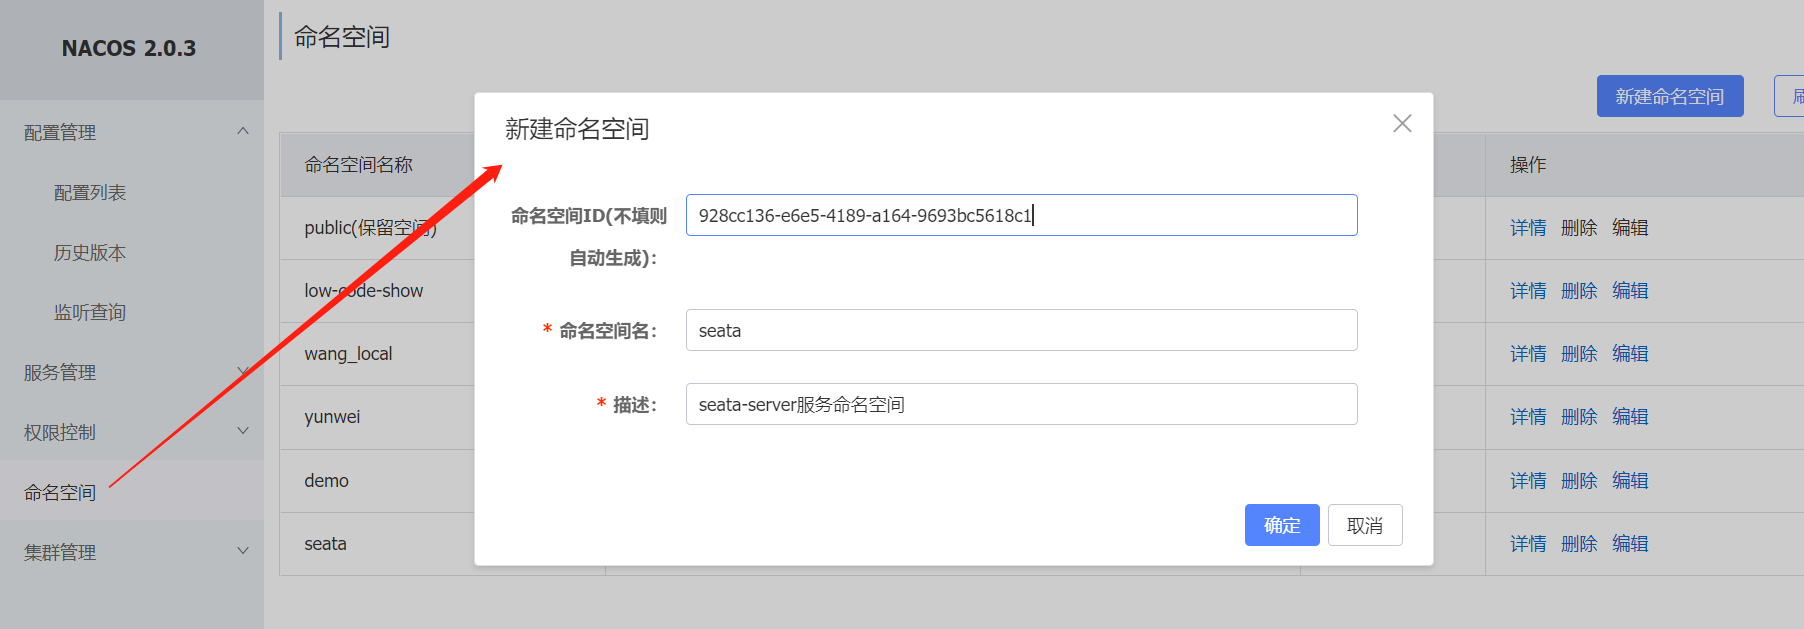Click the 新建命名空间 button
Image resolution: width=1804 pixels, height=629 pixels.
click(1669, 96)
